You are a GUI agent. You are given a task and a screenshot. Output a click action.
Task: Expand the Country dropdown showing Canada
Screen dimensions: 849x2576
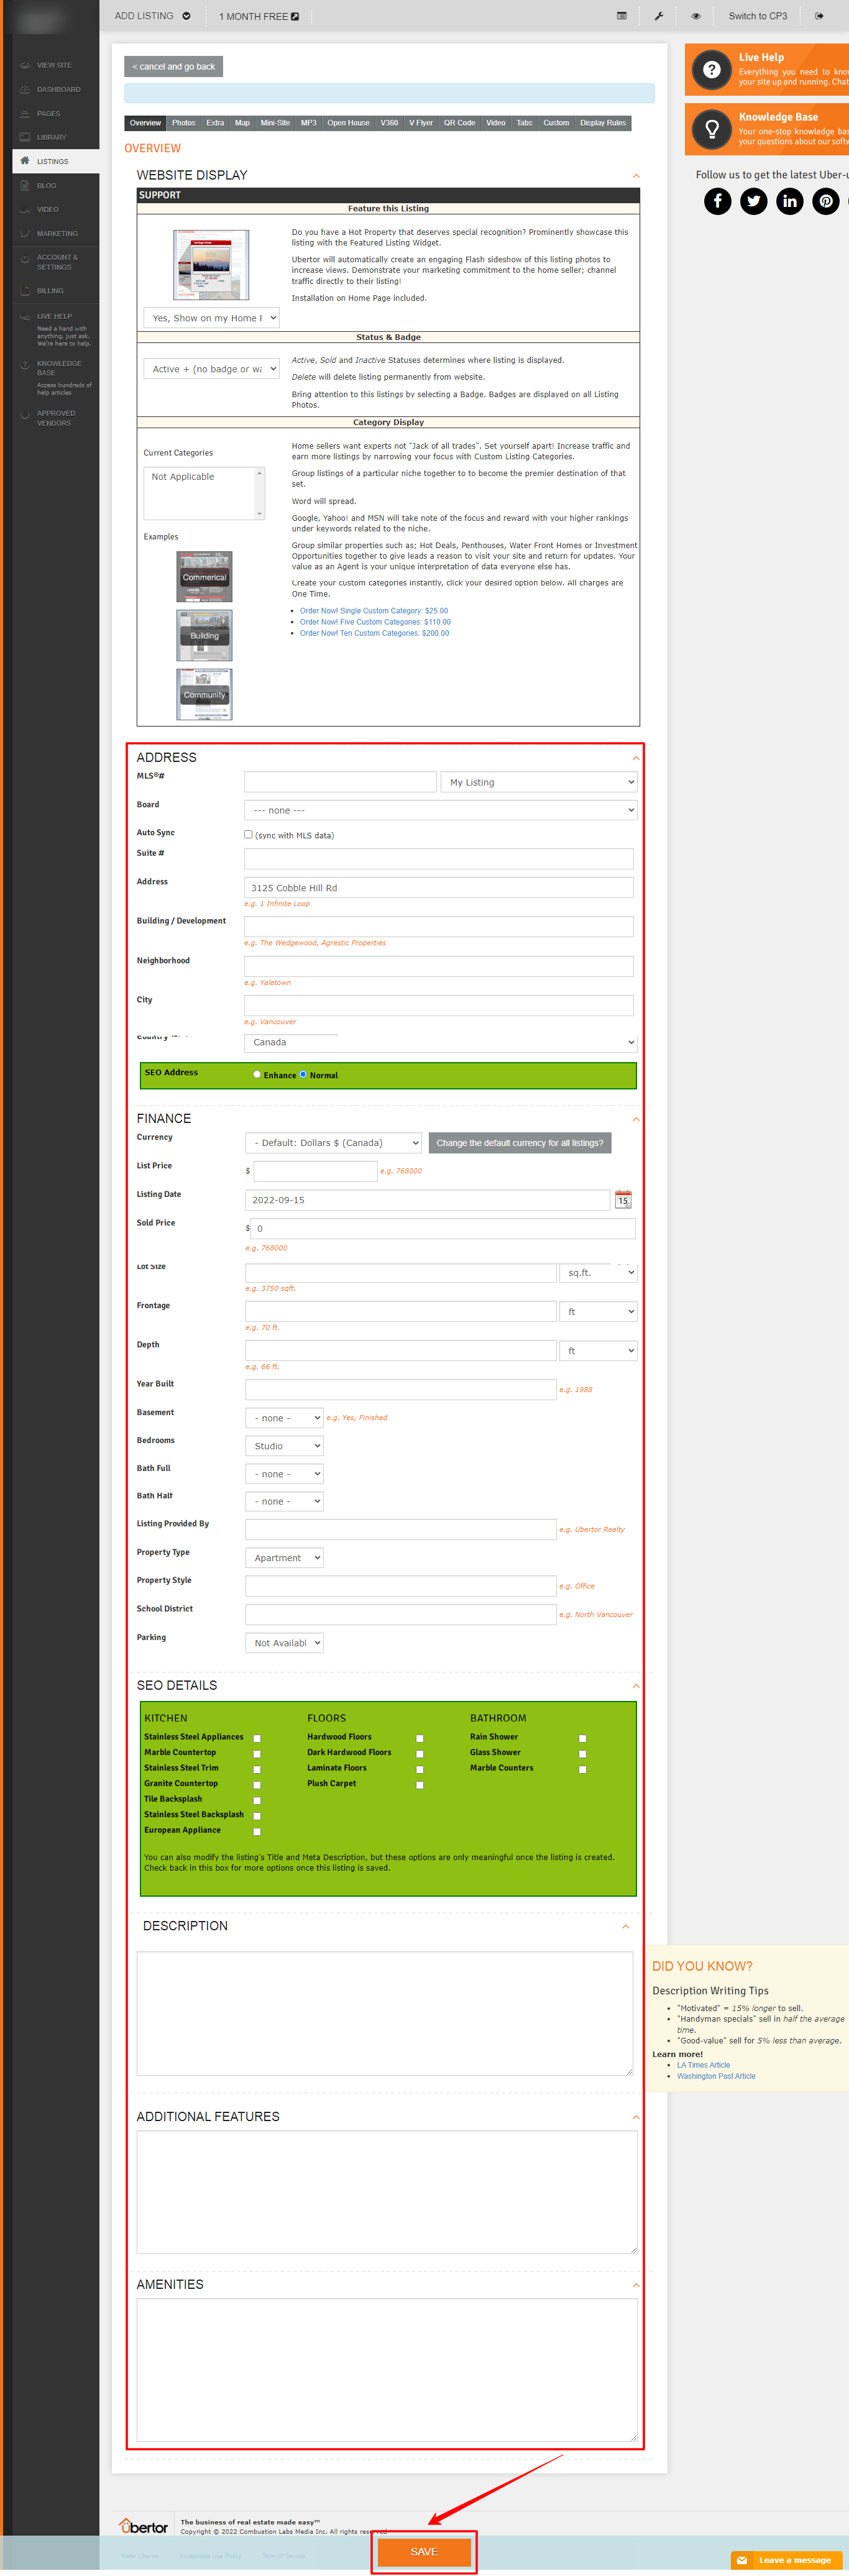pyautogui.click(x=440, y=1042)
